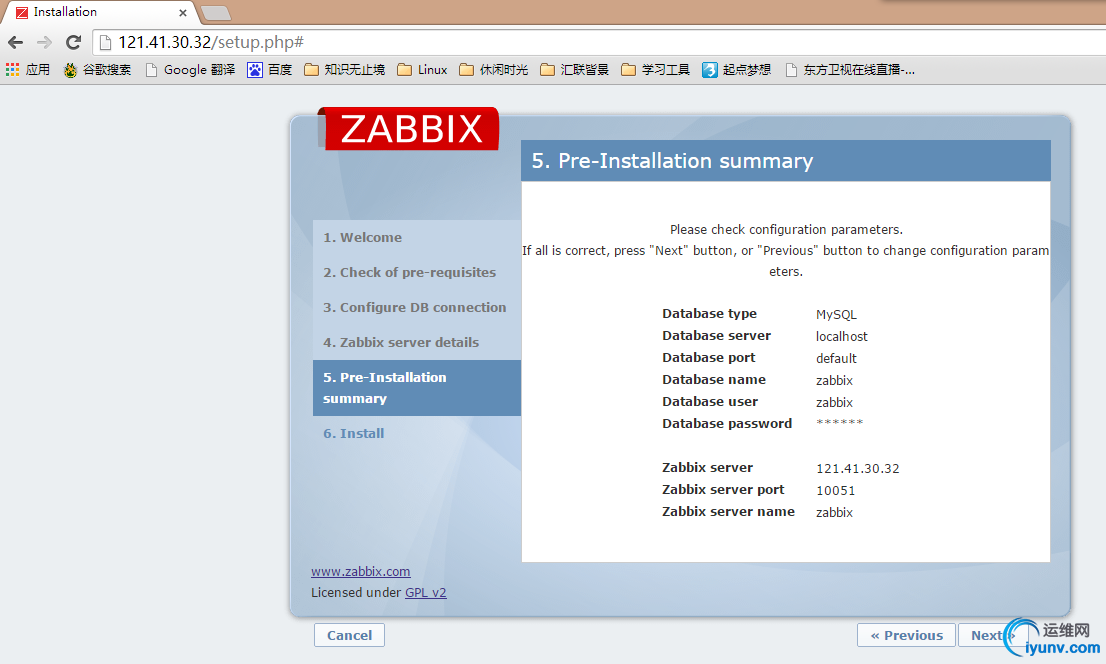Select step 1. Welcome

363,238
